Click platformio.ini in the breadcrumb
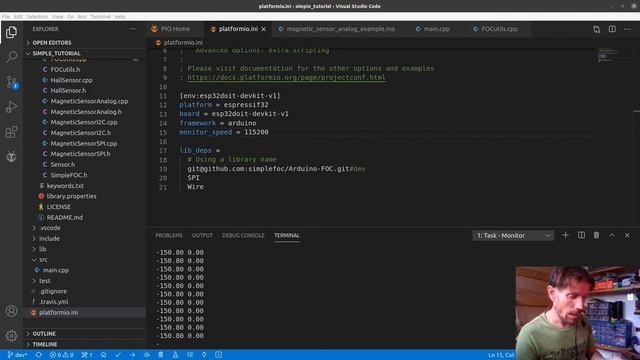Screen dimensions: 640x360 point(183,42)
